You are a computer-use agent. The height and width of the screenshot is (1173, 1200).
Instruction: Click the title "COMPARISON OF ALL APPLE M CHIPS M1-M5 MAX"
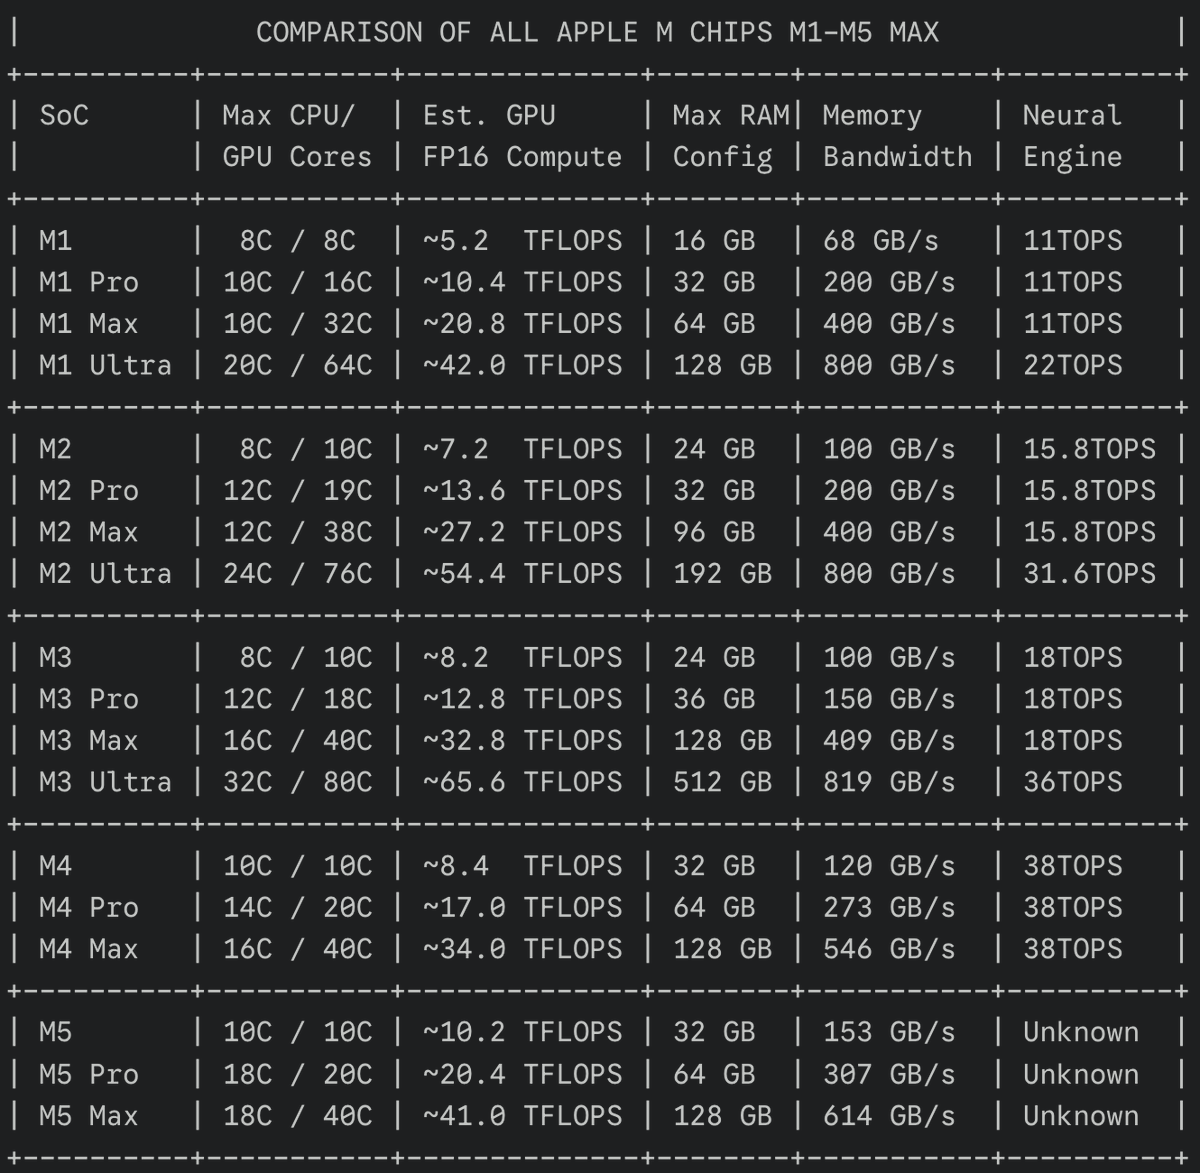[598, 32]
